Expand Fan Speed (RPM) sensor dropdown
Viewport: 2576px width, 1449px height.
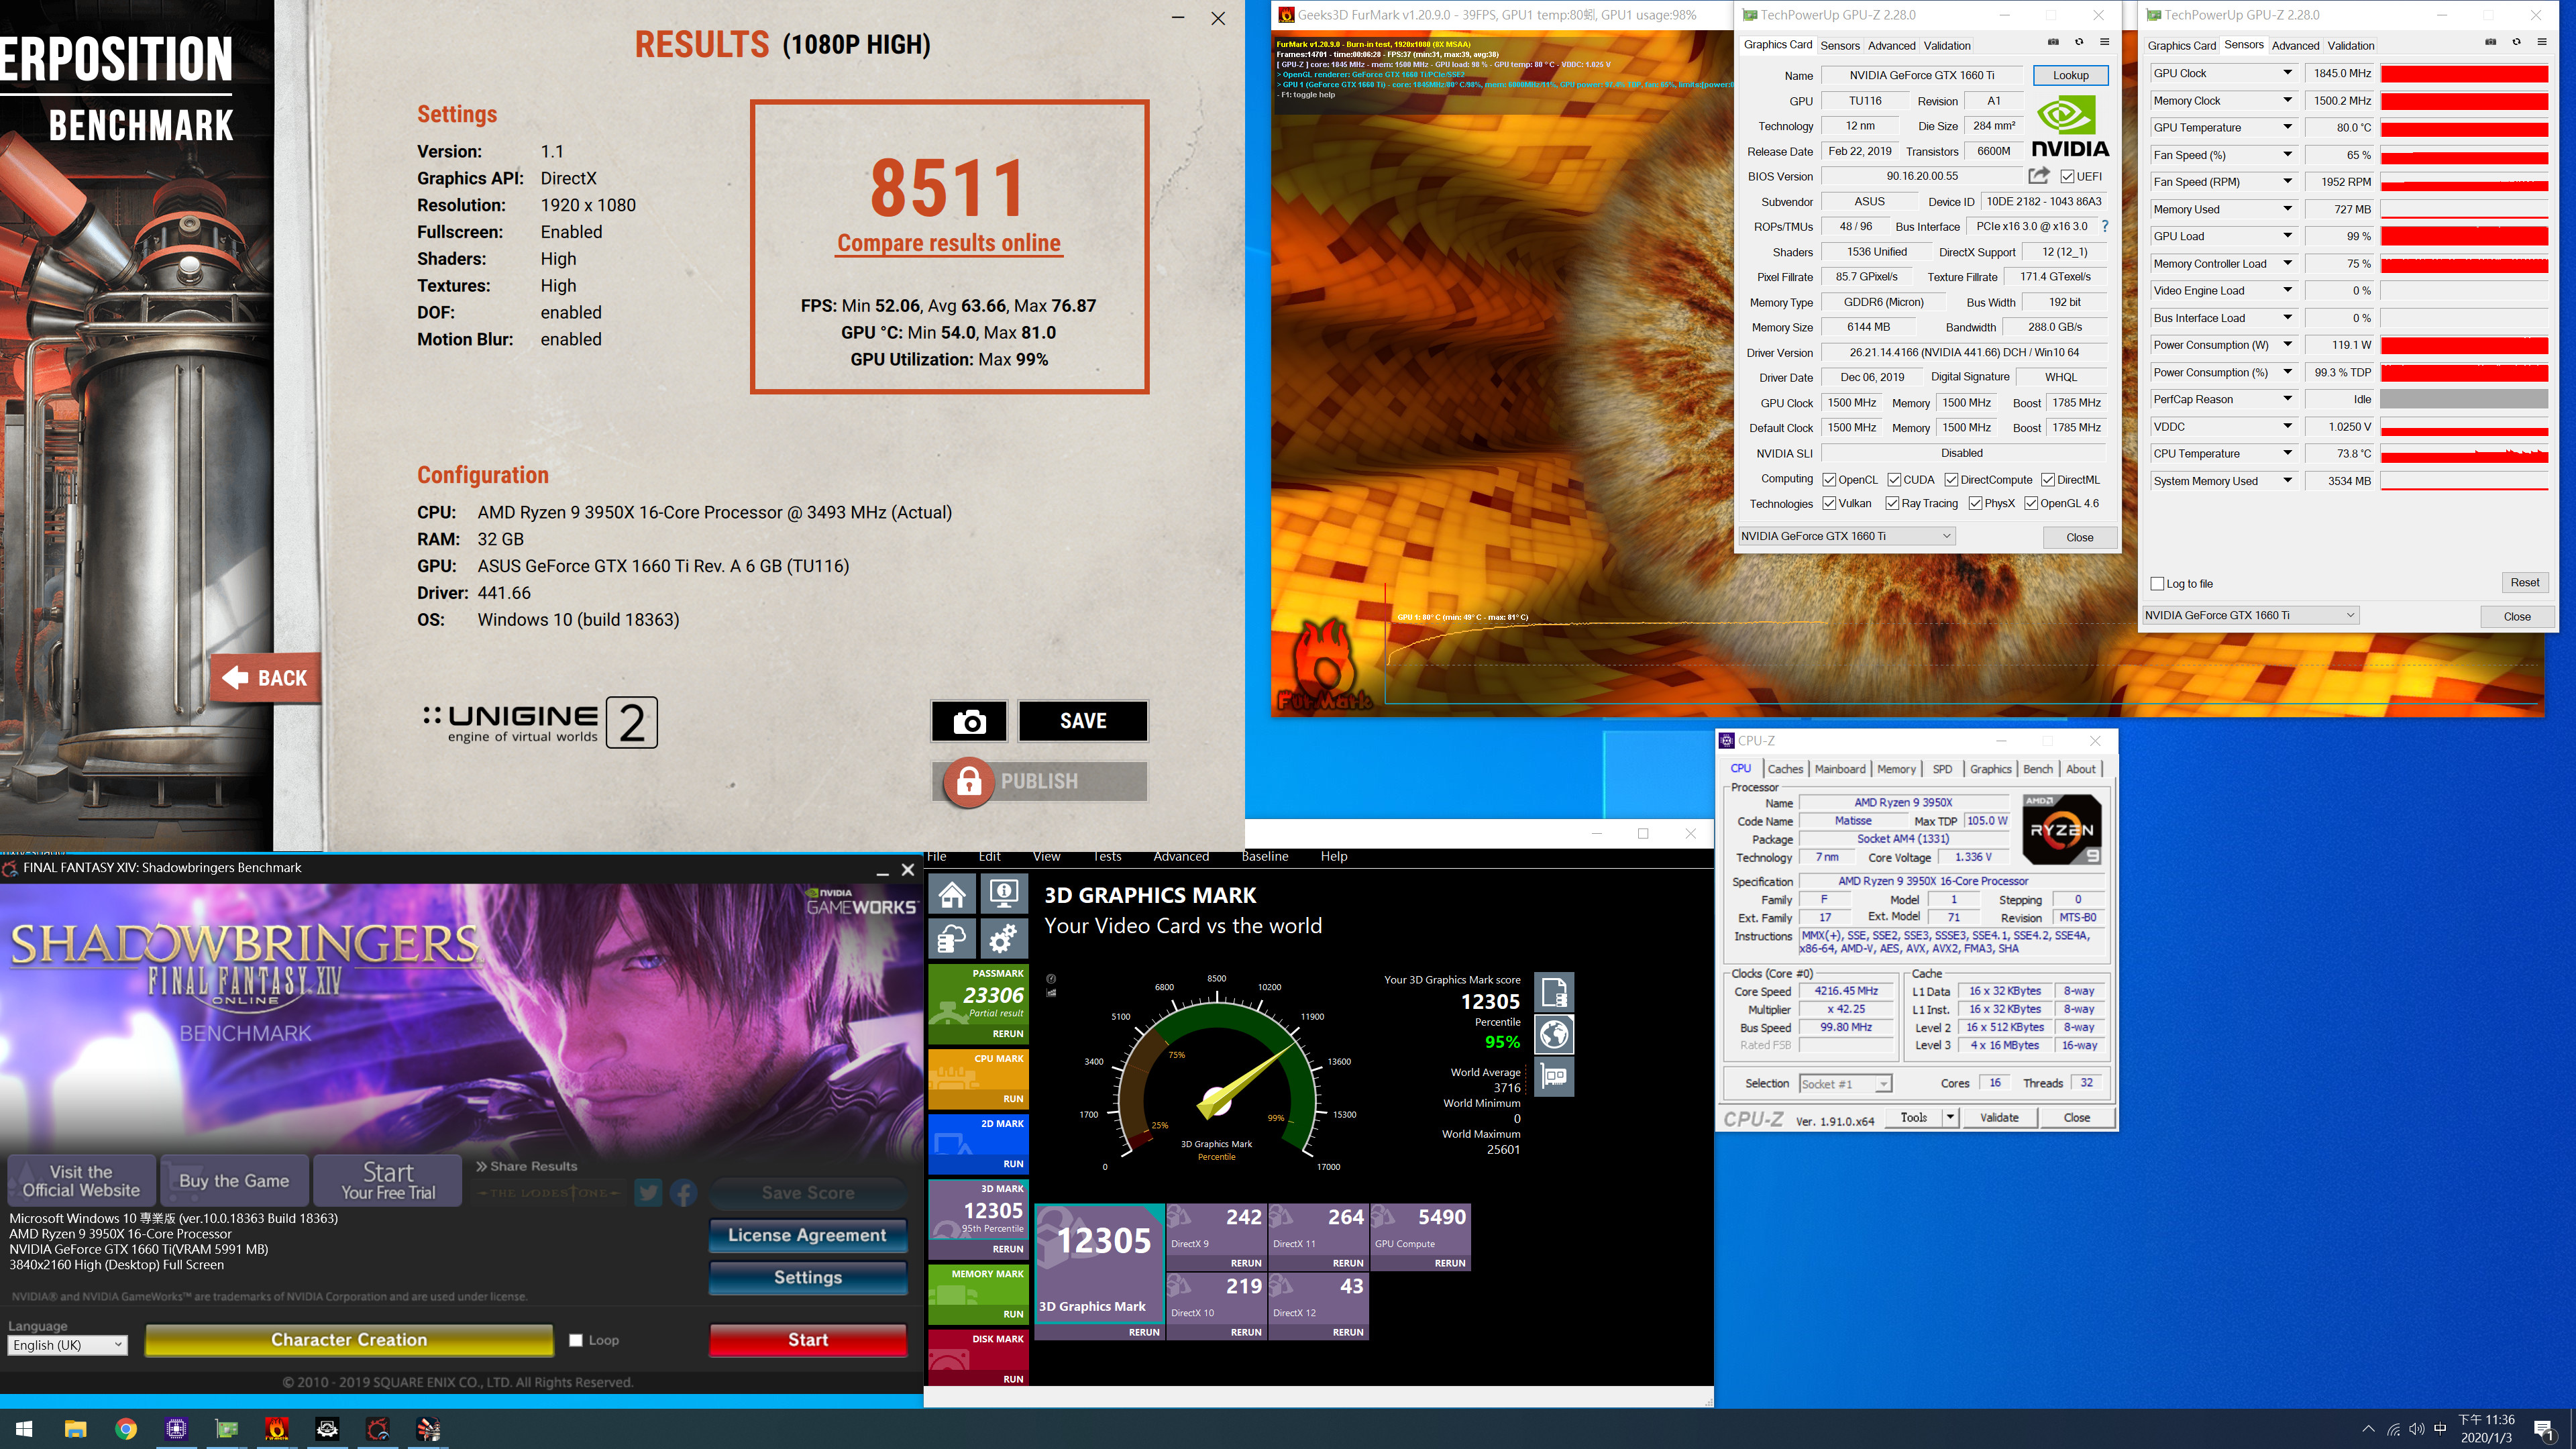coord(2287,182)
